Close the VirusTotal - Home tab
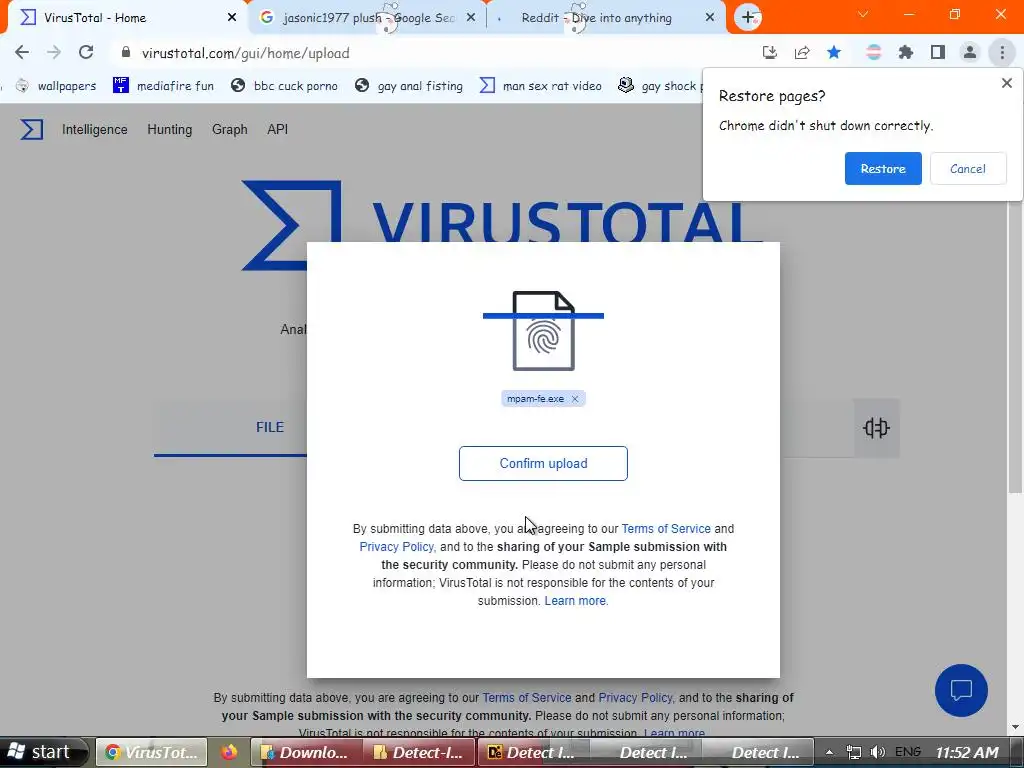 point(232,18)
